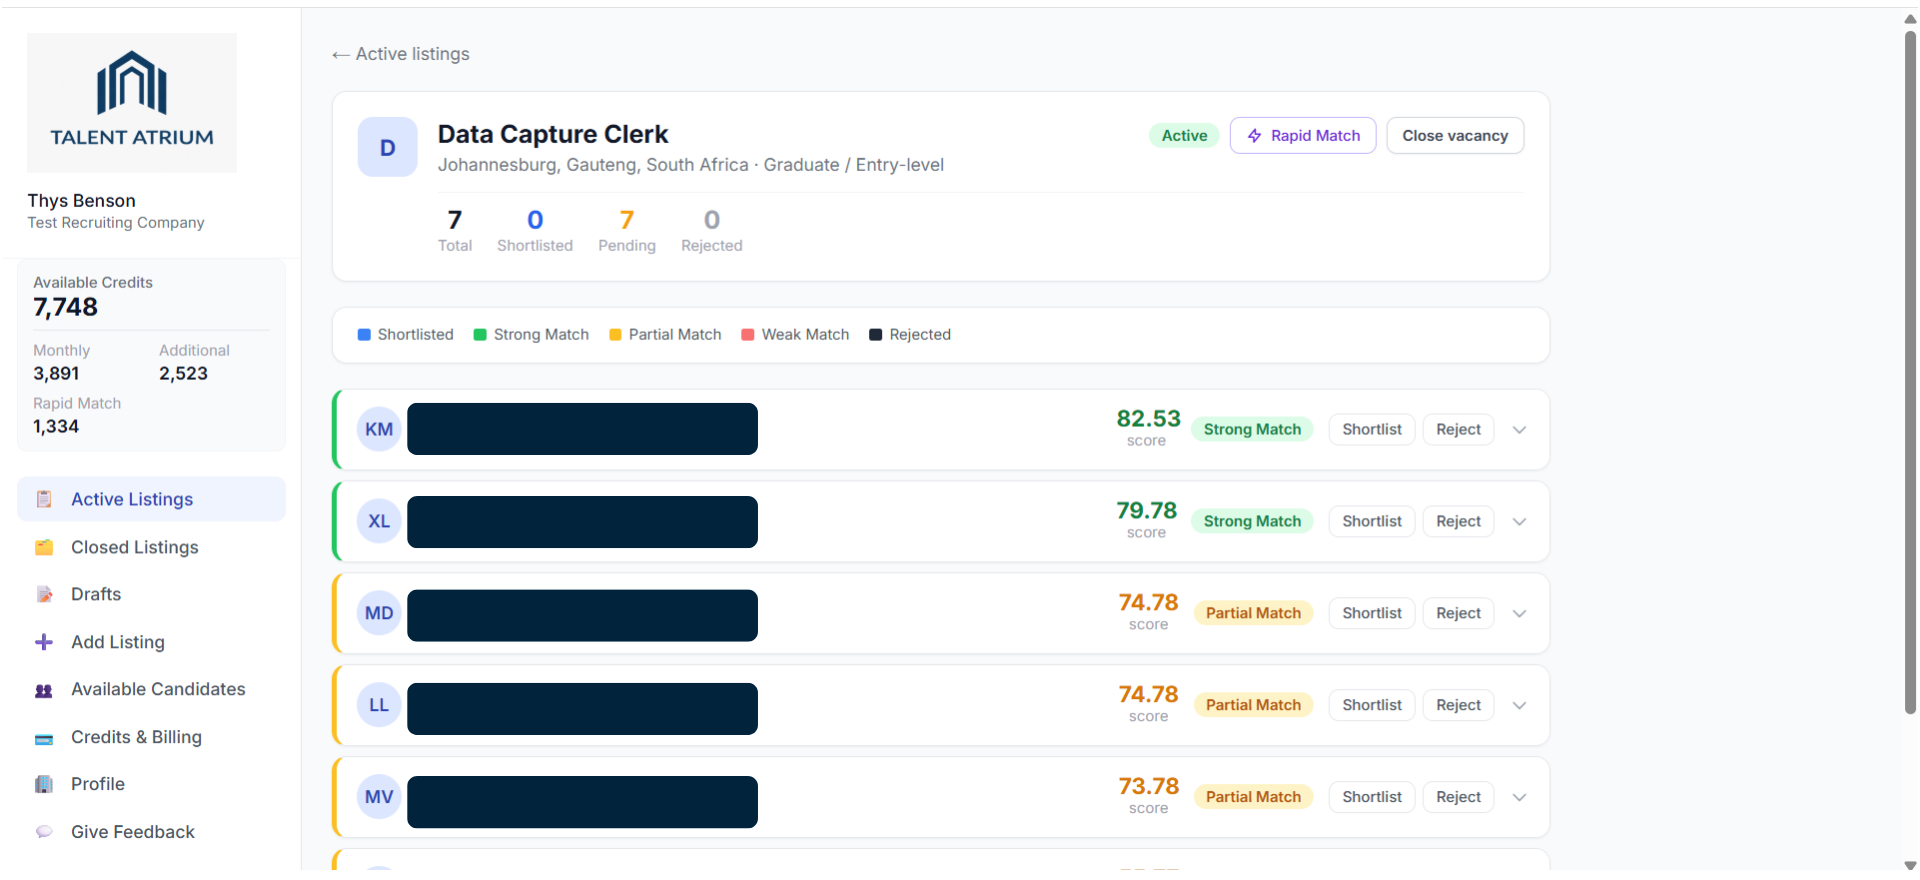Click the dark Rejected legend swatch
The image size is (1920, 880).
coord(876,335)
